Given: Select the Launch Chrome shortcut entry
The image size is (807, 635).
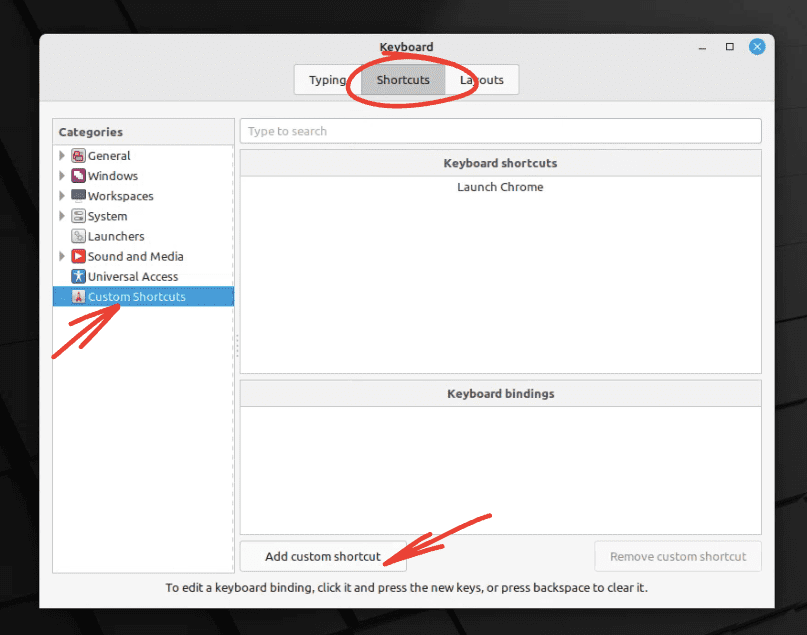Looking at the screenshot, I should 500,187.
